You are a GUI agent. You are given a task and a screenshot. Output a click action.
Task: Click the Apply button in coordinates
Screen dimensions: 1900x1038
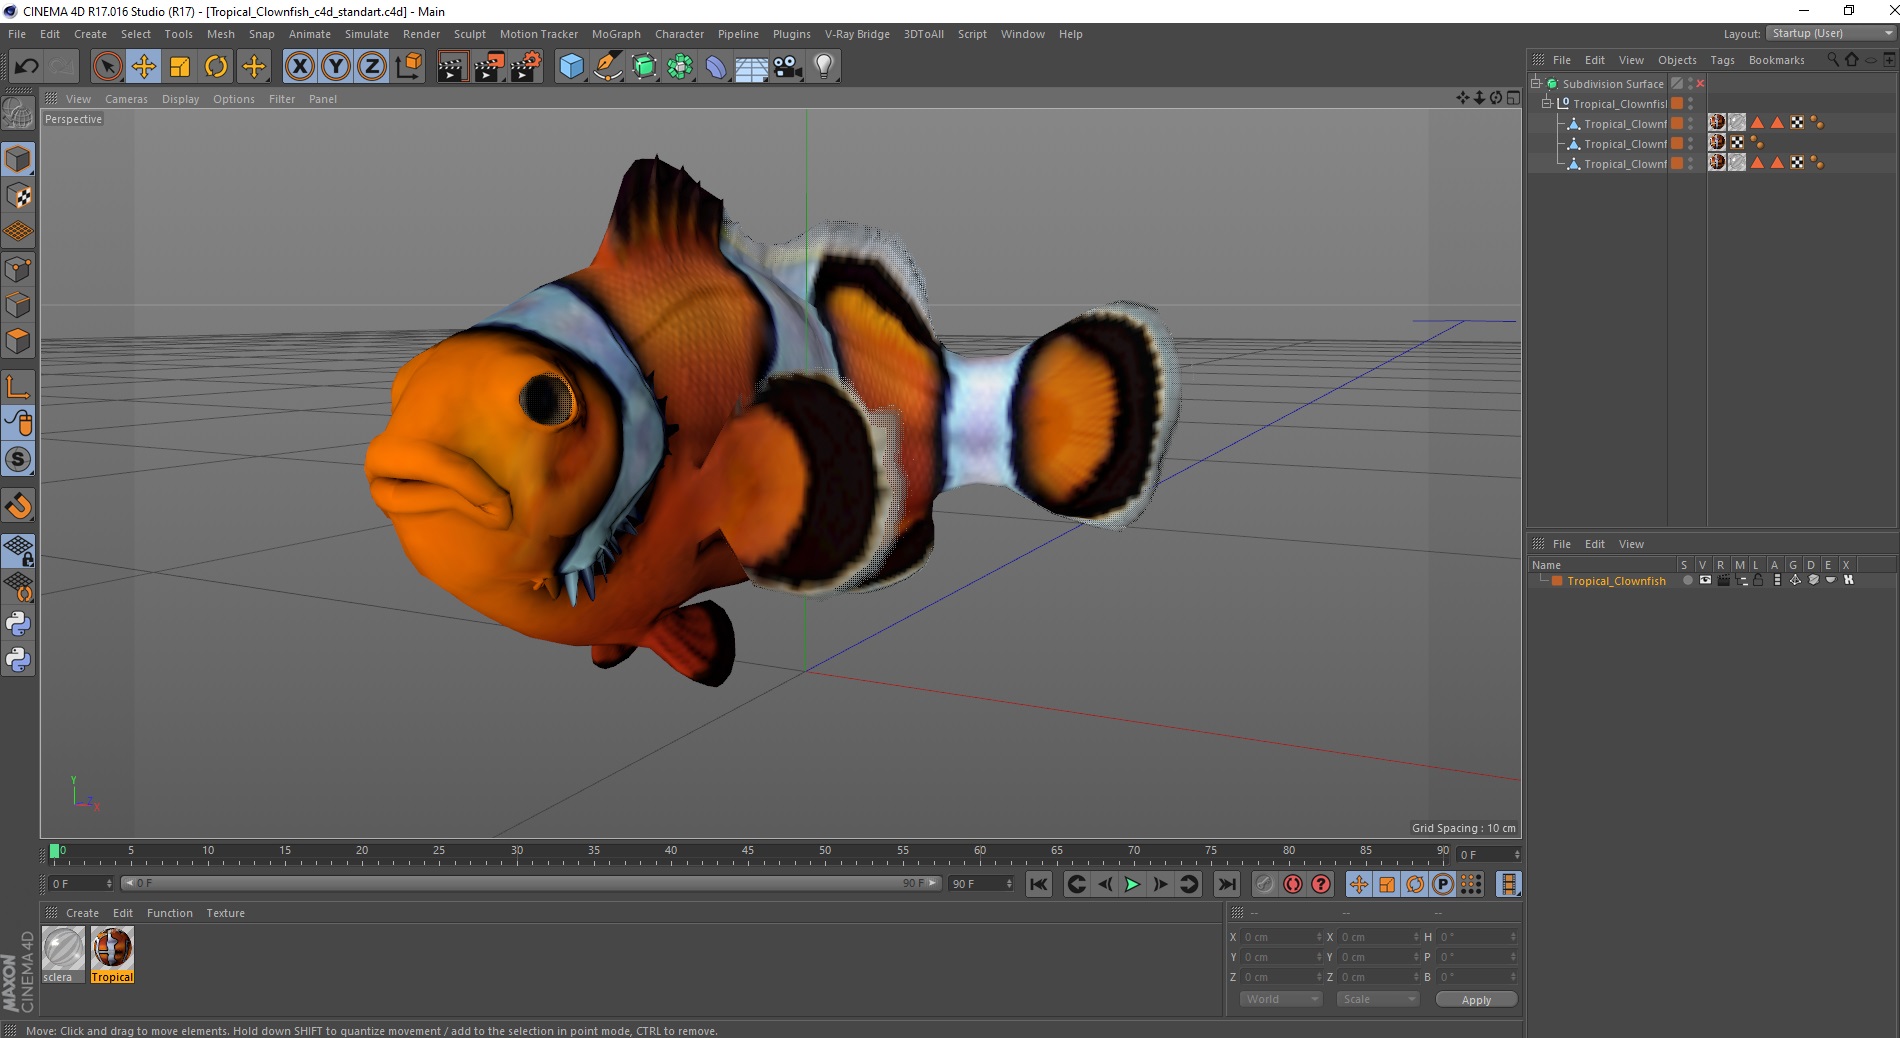tap(1476, 1000)
